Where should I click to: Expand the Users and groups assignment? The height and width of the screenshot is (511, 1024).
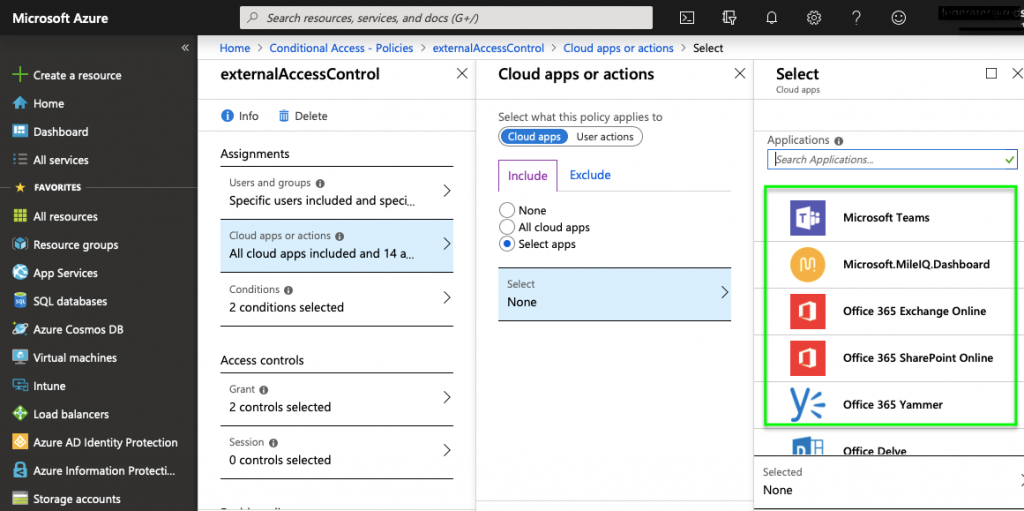click(336, 191)
